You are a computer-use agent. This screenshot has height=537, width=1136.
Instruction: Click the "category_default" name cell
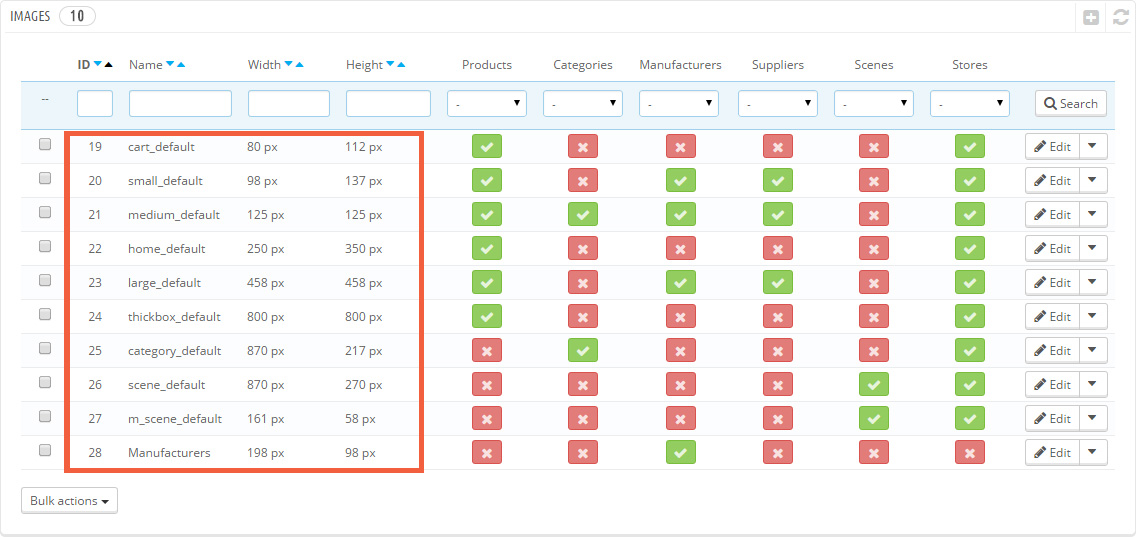tap(175, 351)
